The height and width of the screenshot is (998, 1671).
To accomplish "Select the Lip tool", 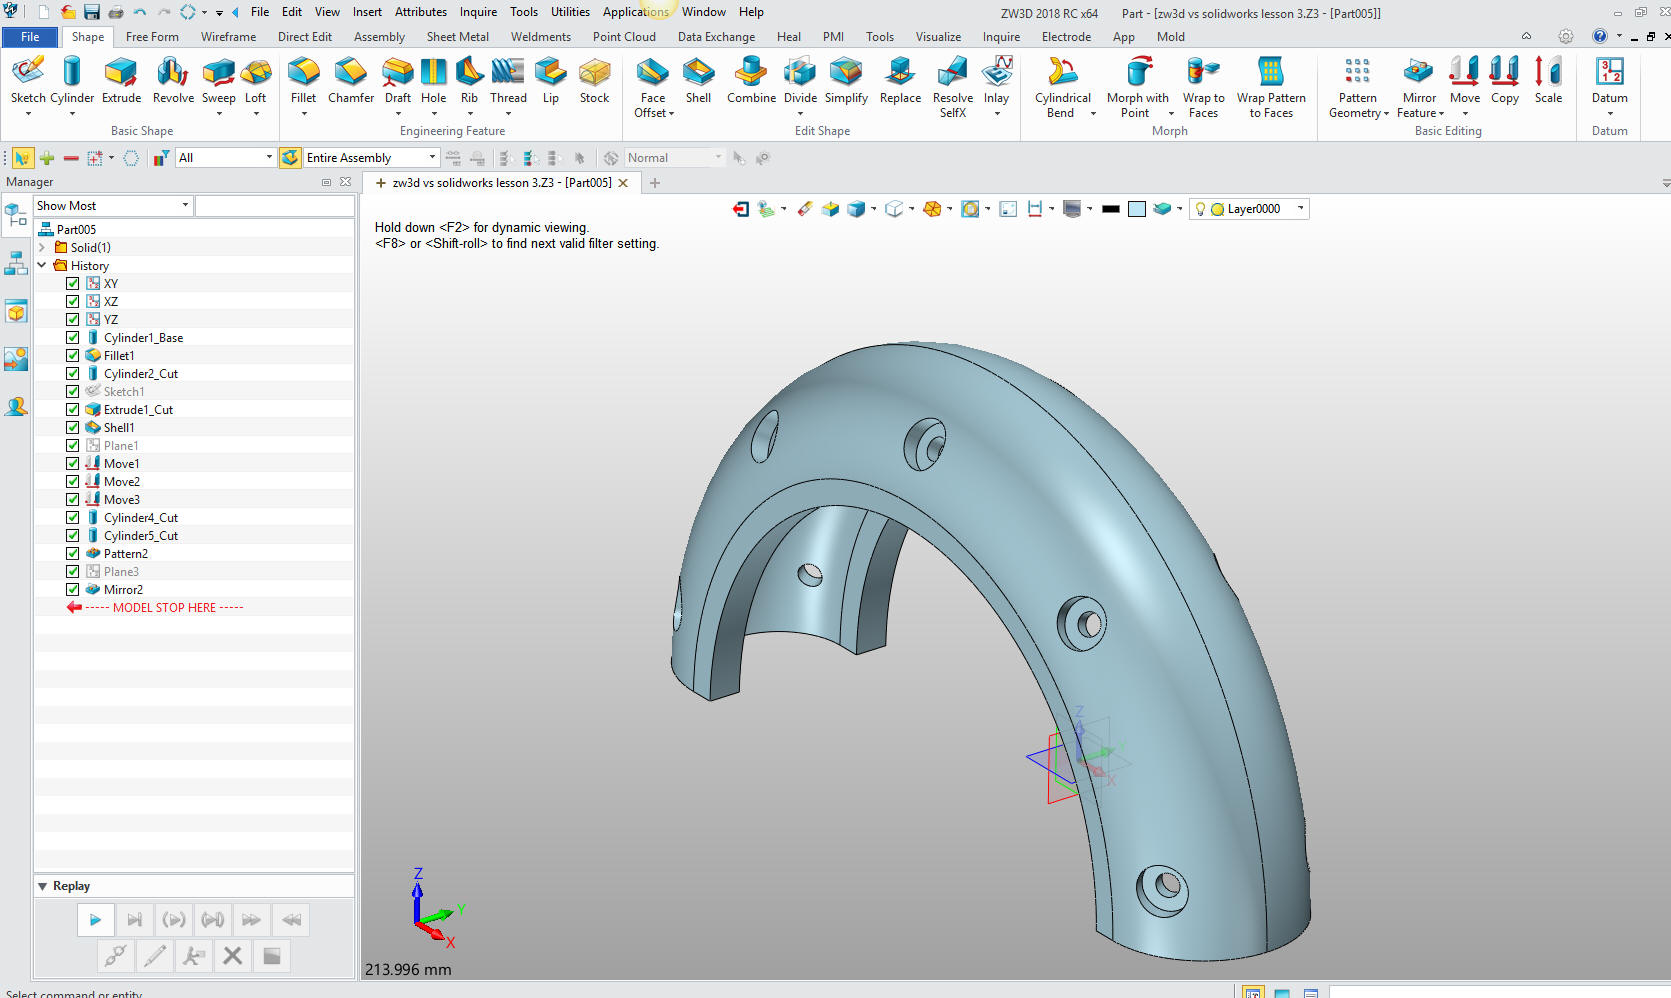I will tap(551, 80).
